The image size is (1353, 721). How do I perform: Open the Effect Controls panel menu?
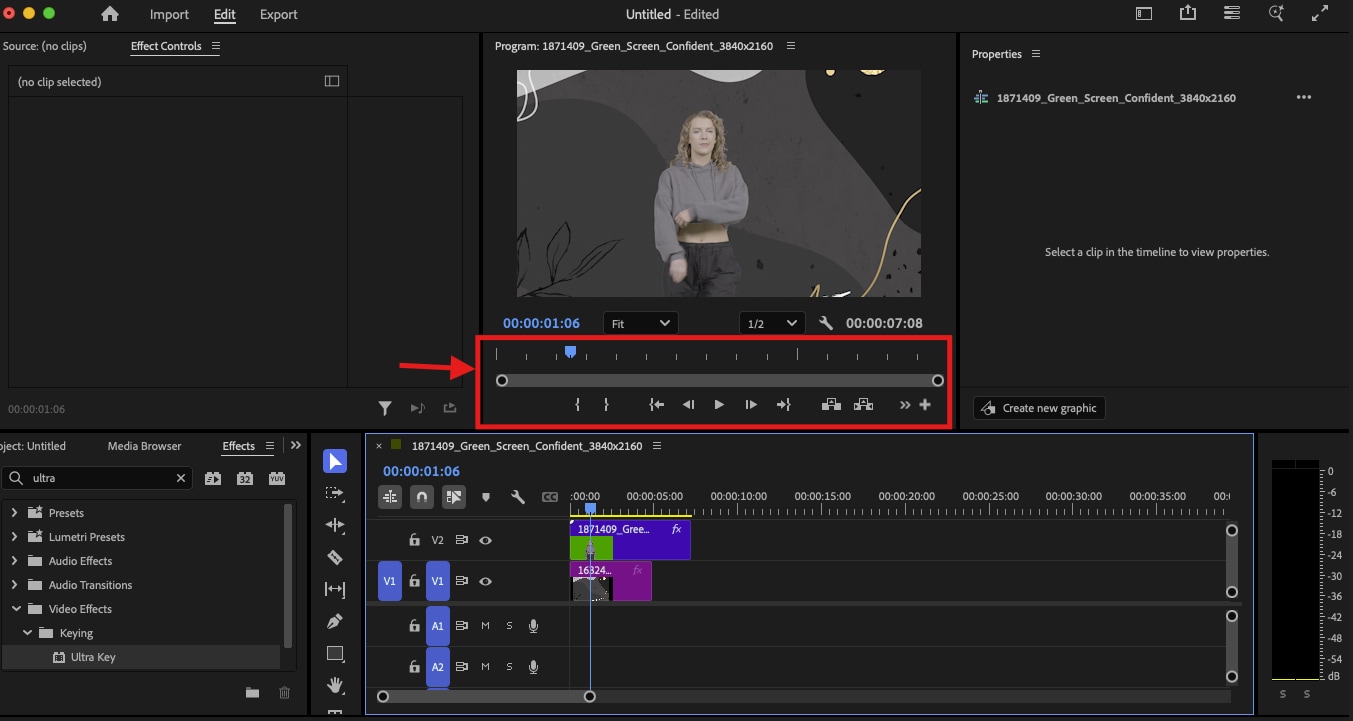(216, 46)
